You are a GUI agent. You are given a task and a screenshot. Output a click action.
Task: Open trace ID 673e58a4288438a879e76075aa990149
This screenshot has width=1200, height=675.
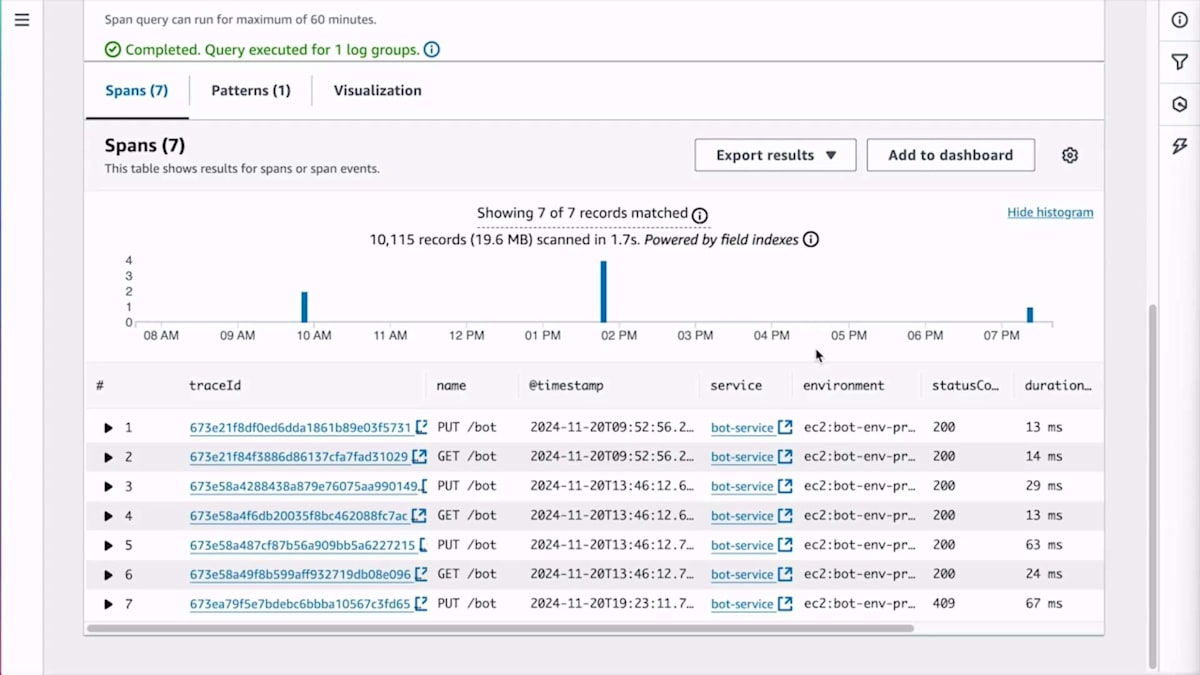pos(304,486)
